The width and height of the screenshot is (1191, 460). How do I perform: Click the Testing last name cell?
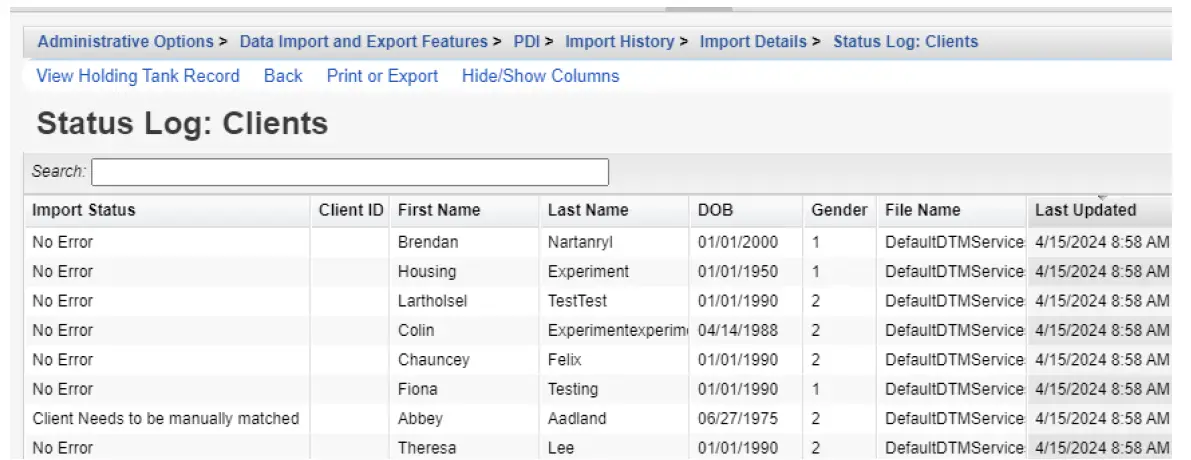pos(615,389)
